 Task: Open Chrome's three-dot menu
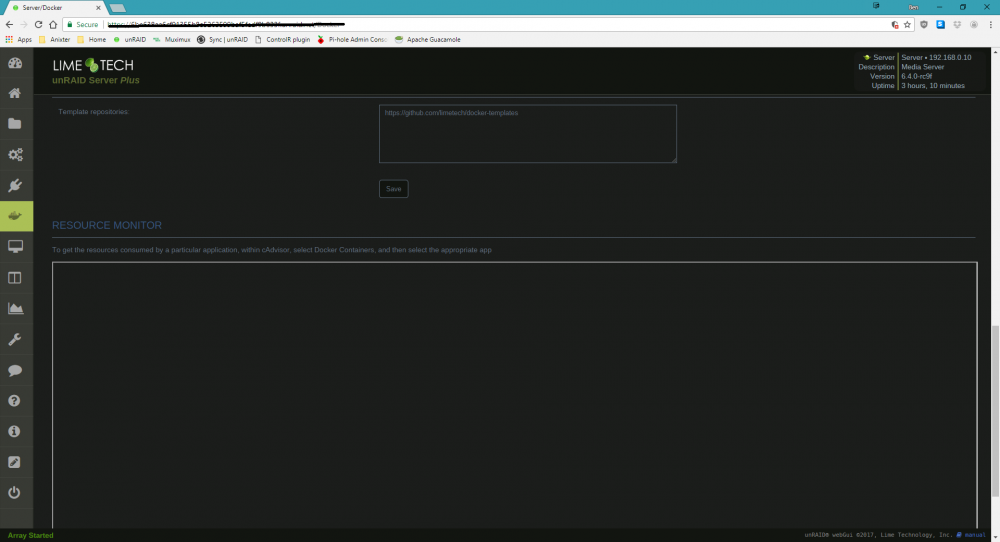pyautogui.click(x=990, y=24)
